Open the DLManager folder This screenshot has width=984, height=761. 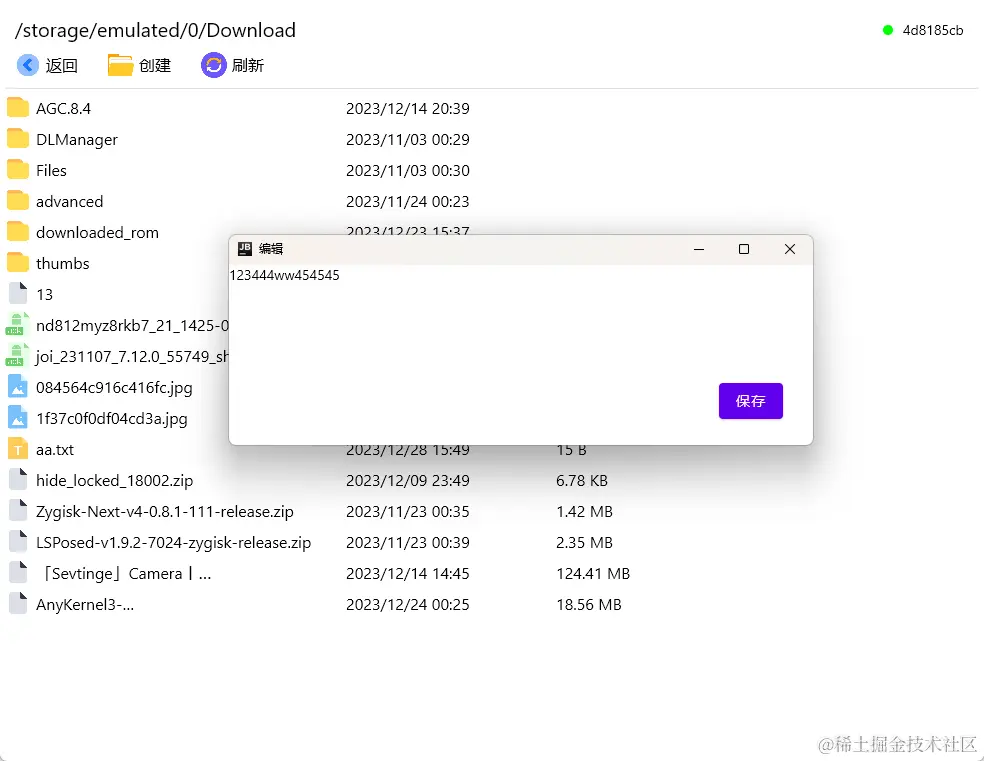77,139
